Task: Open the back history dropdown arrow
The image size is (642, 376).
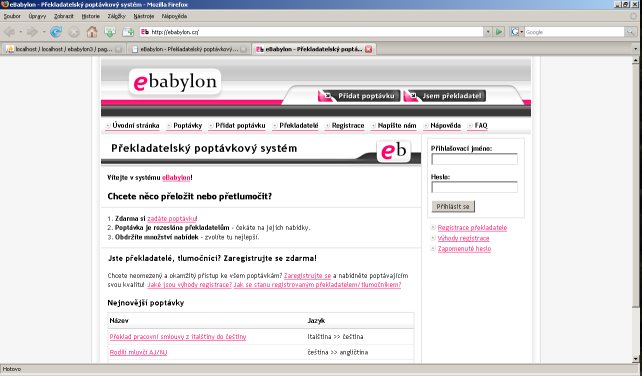Action: click(20, 32)
